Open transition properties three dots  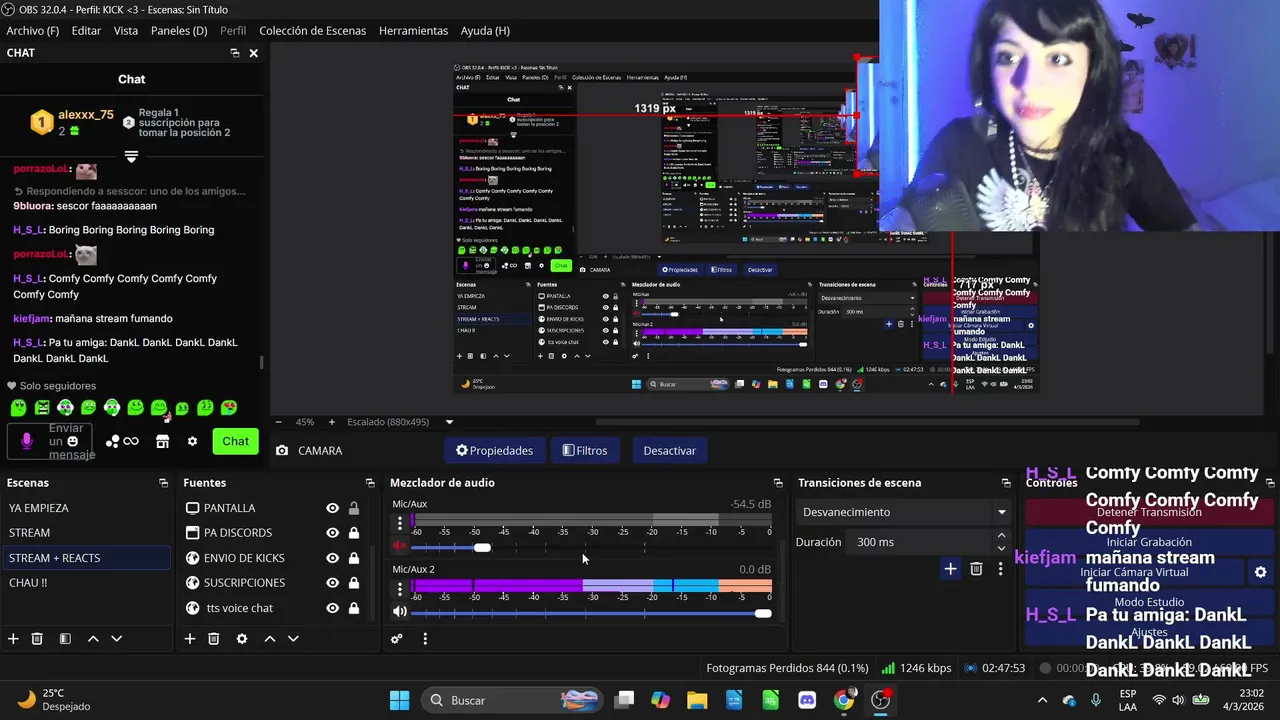[x=1000, y=569]
